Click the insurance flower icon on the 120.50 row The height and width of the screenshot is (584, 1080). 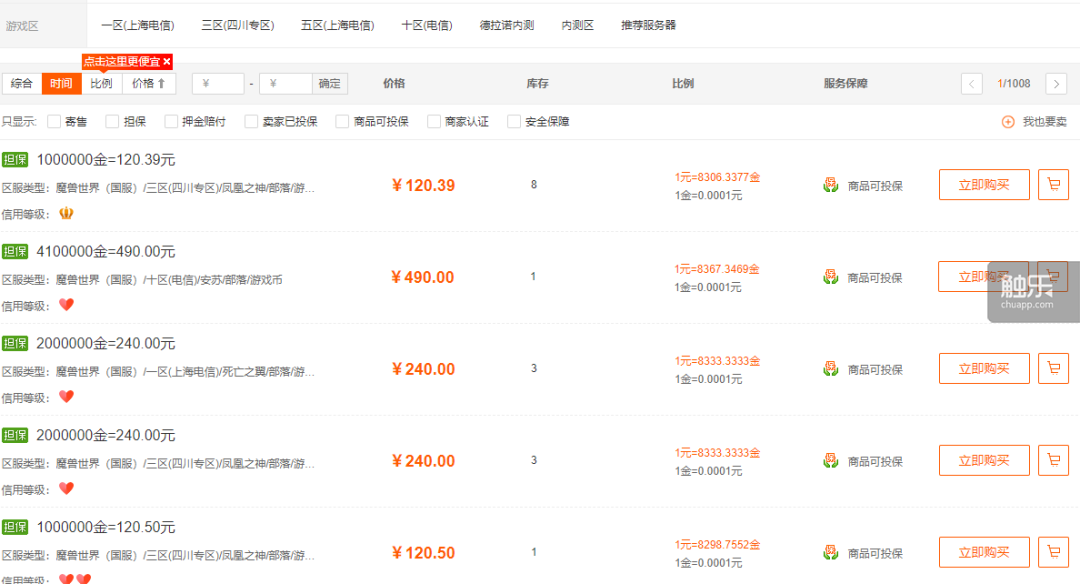[831, 553]
